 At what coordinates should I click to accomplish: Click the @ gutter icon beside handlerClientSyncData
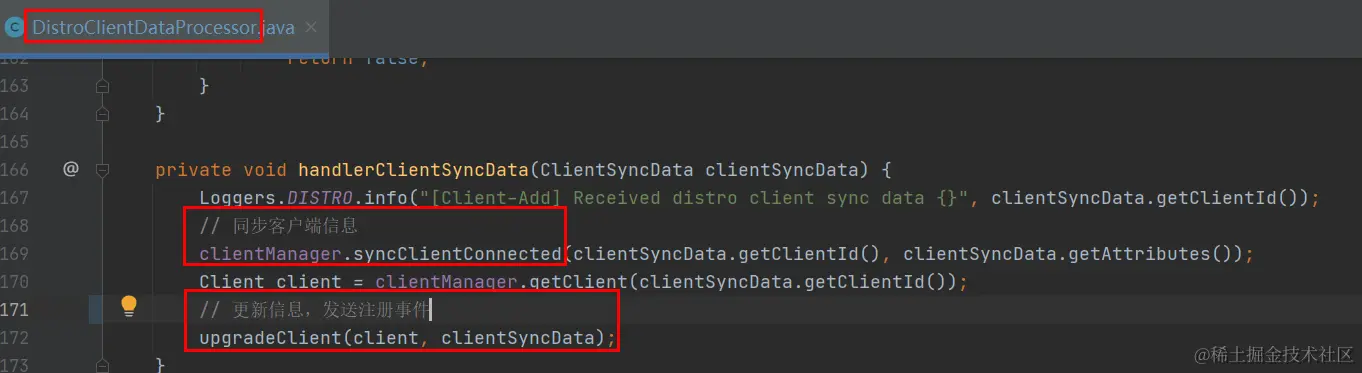[x=70, y=169]
